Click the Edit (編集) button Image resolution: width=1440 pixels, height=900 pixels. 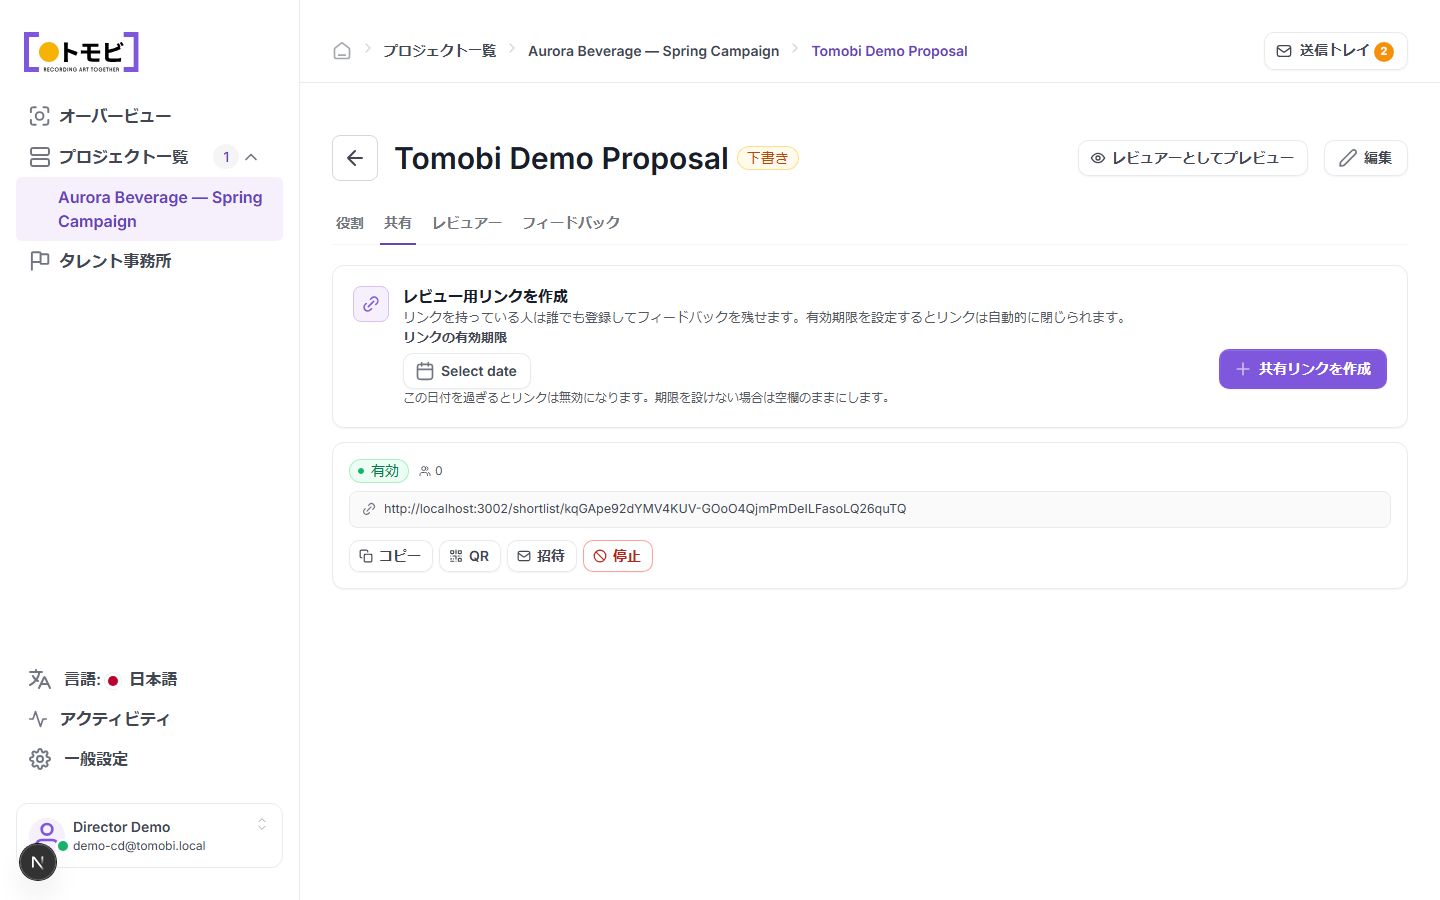pos(1365,158)
